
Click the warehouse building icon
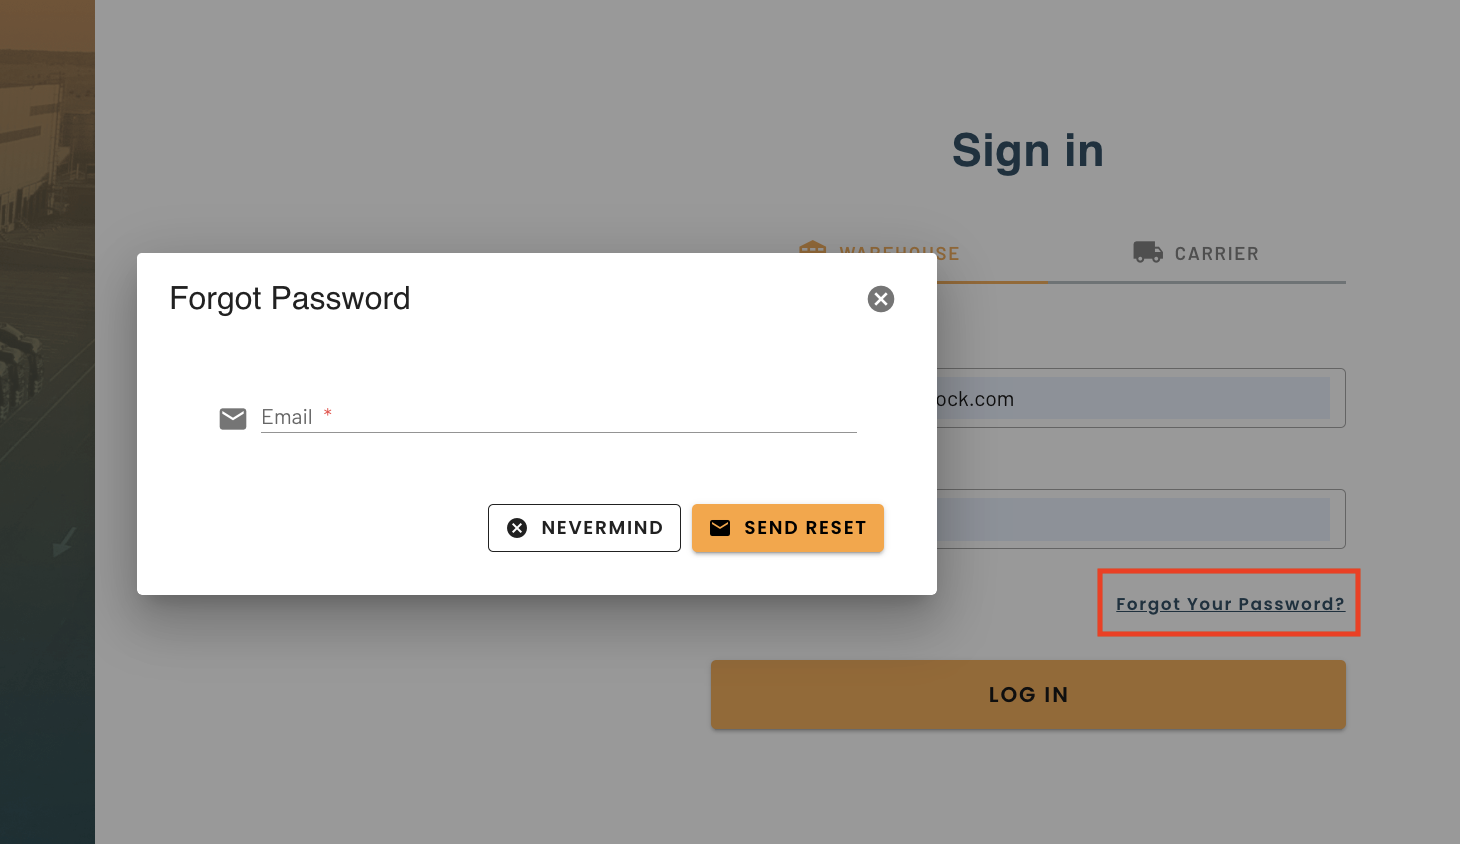point(813,247)
